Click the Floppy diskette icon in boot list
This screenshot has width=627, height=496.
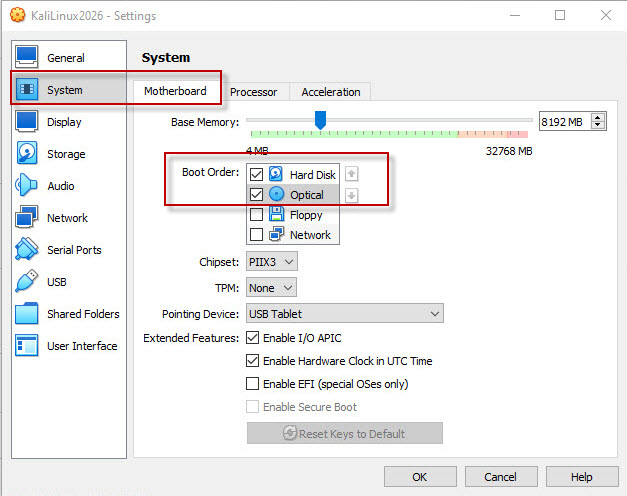276,214
